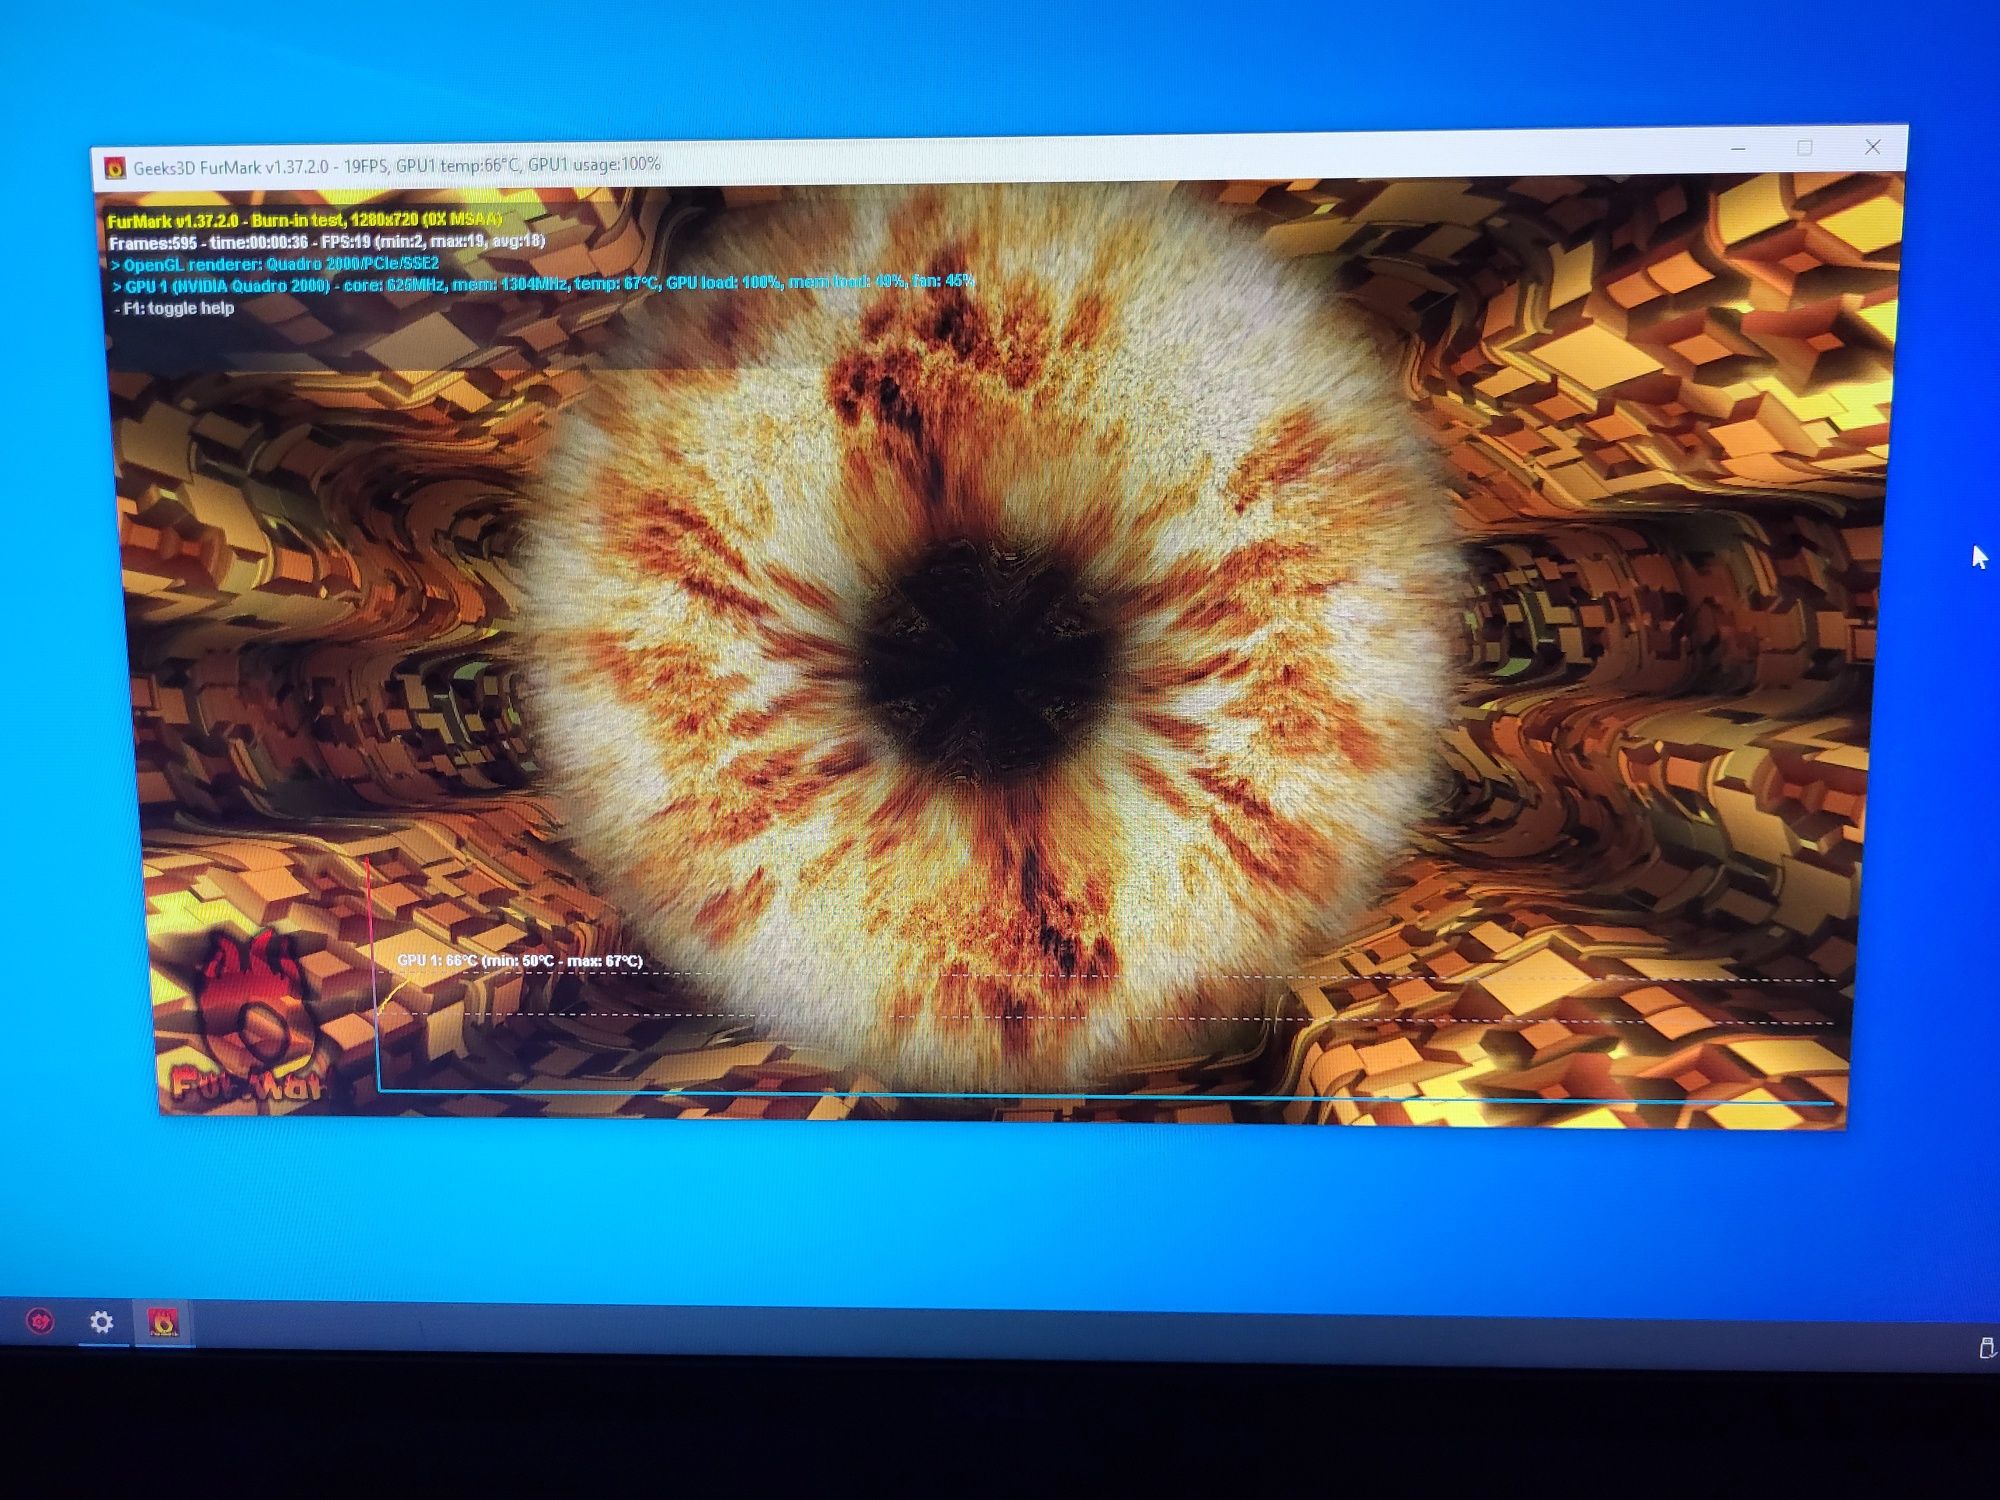
Task: Click the USB device icon in the system tray
Action: [1986, 1347]
